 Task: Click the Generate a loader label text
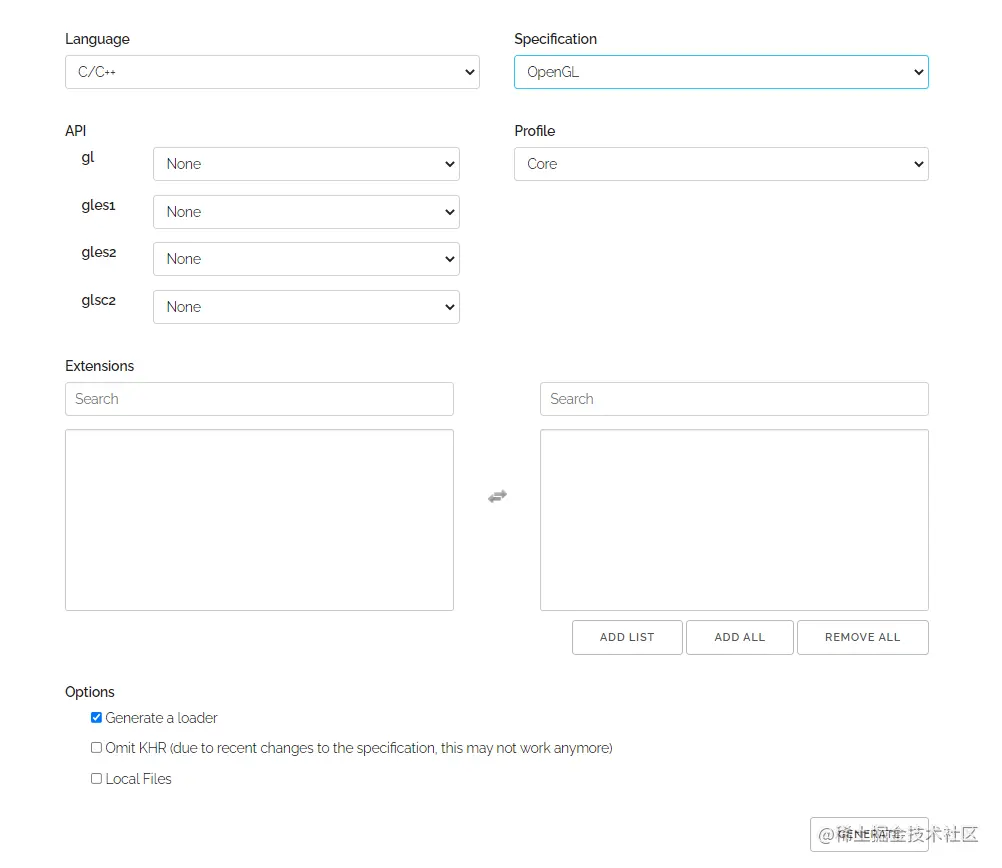point(162,718)
